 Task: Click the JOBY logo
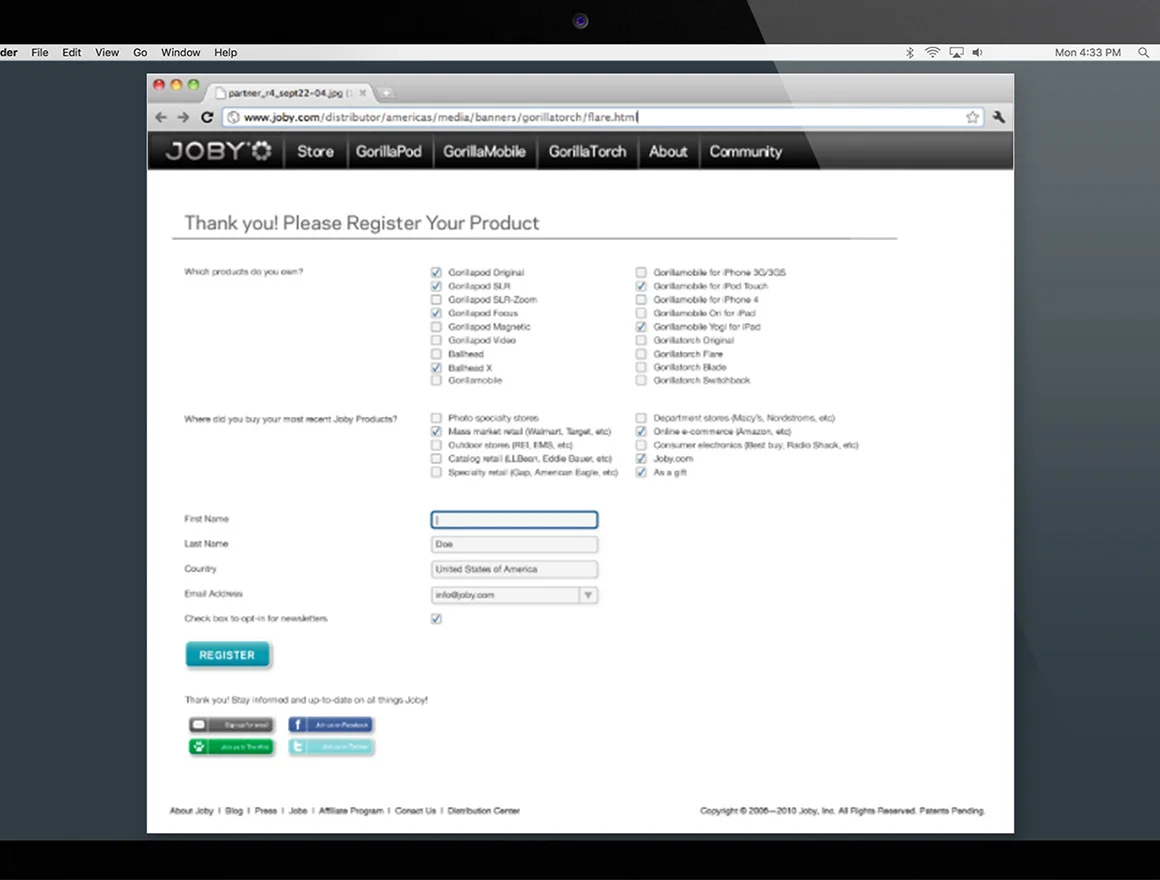point(218,151)
